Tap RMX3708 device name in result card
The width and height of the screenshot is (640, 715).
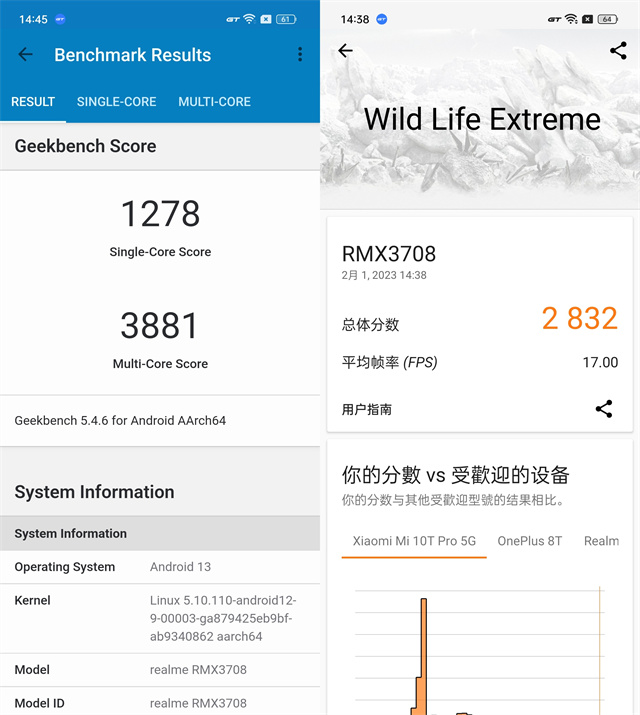click(389, 254)
